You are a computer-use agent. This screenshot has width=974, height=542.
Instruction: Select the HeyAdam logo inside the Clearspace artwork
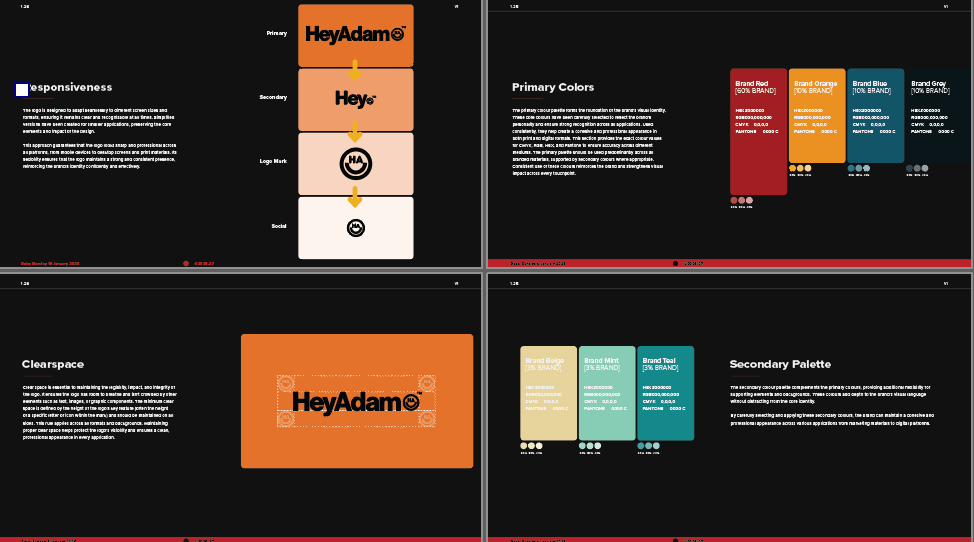[x=356, y=402]
